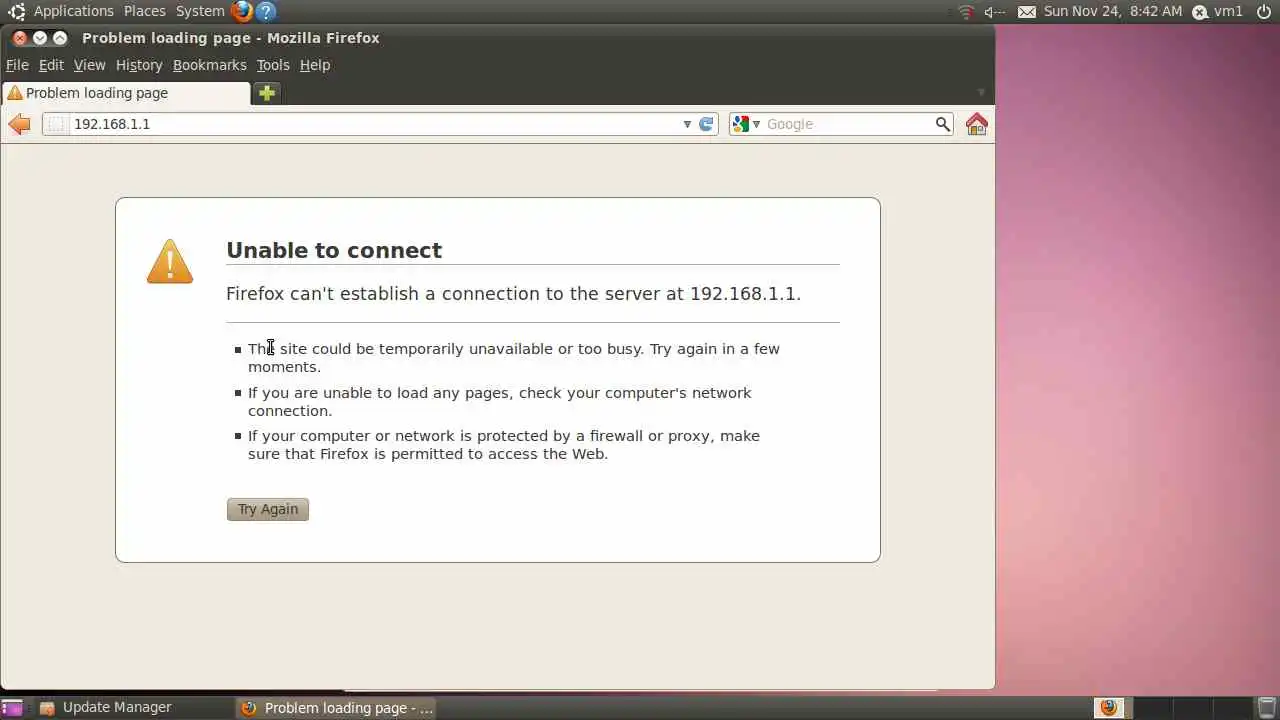The image size is (1280, 720).
Task: Open the Applications panel menu
Action: tap(74, 12)
